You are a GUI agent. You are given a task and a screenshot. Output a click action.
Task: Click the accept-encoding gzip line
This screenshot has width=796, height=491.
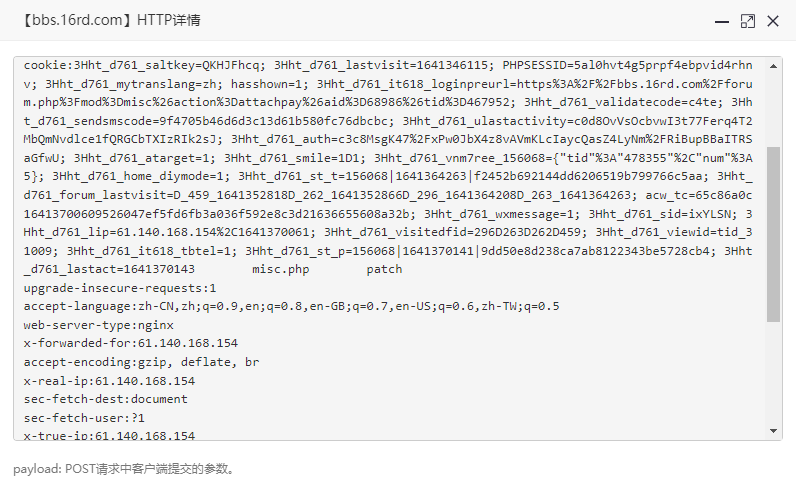click(141, 362)
